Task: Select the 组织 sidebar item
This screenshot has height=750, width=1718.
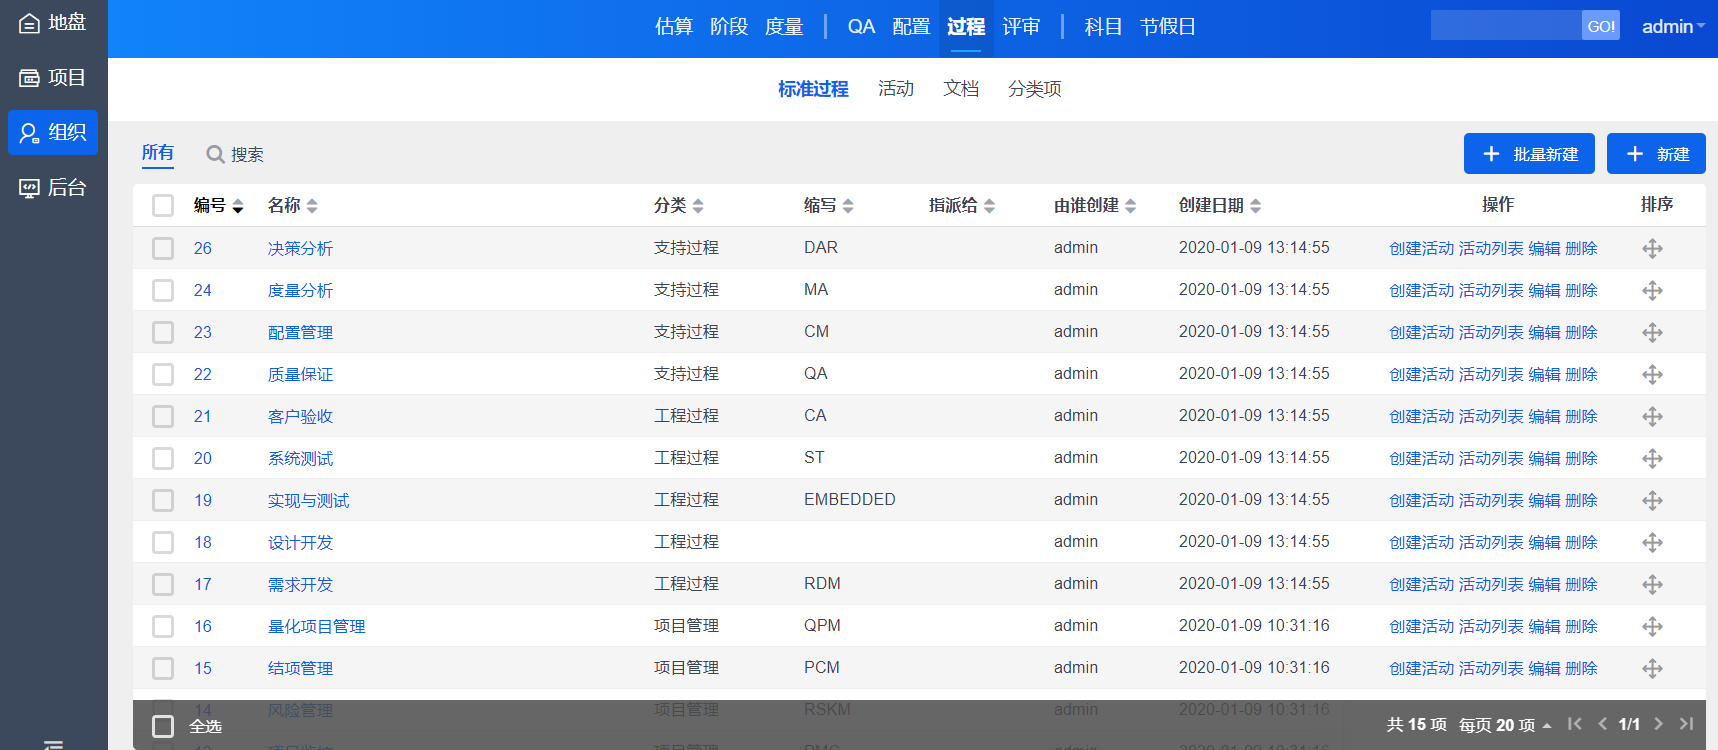Action: [53, 132]
